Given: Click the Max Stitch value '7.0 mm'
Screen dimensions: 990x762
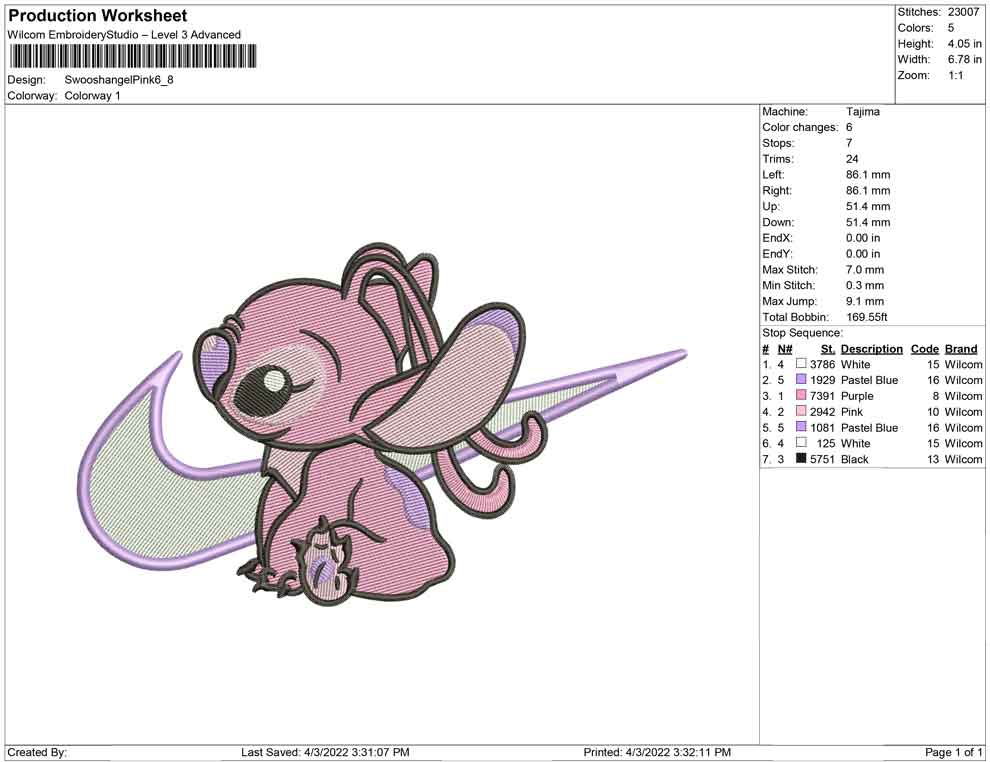Looking at the screenshot, I should pos(865,270).
